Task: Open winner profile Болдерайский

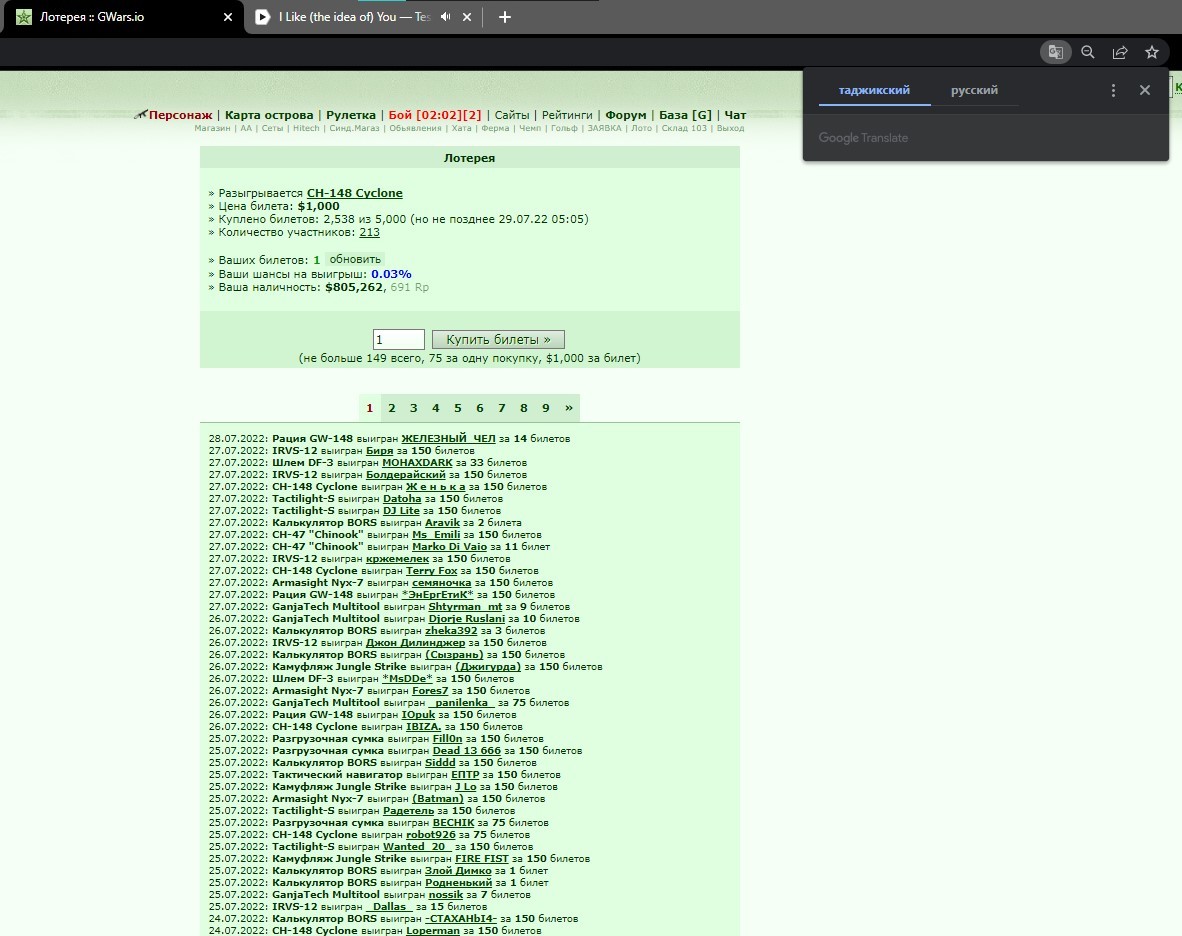Action: point(406,475)
